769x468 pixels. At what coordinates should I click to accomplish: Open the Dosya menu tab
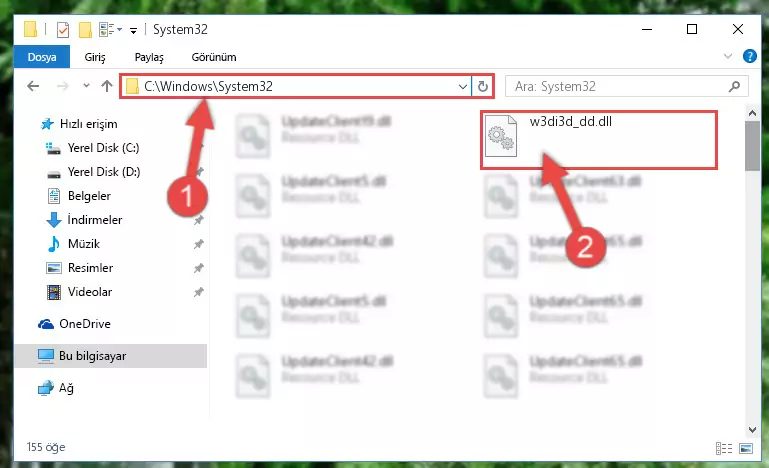(x=42, y=57)
